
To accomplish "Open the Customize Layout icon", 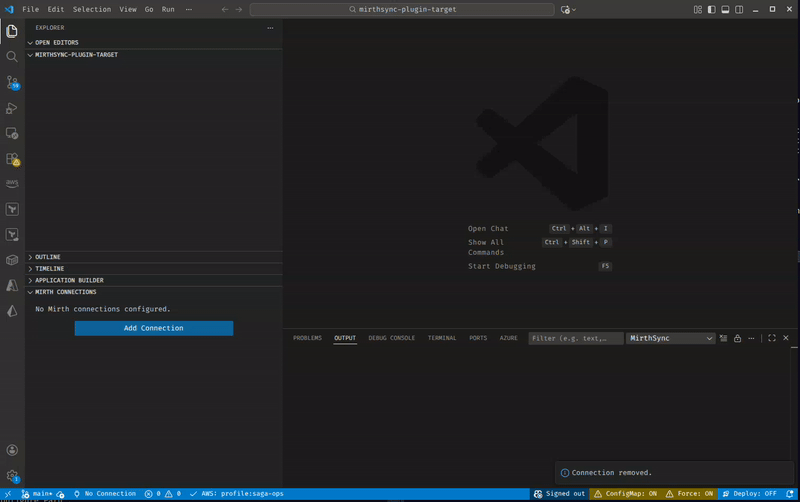I will tap(697, 9).
